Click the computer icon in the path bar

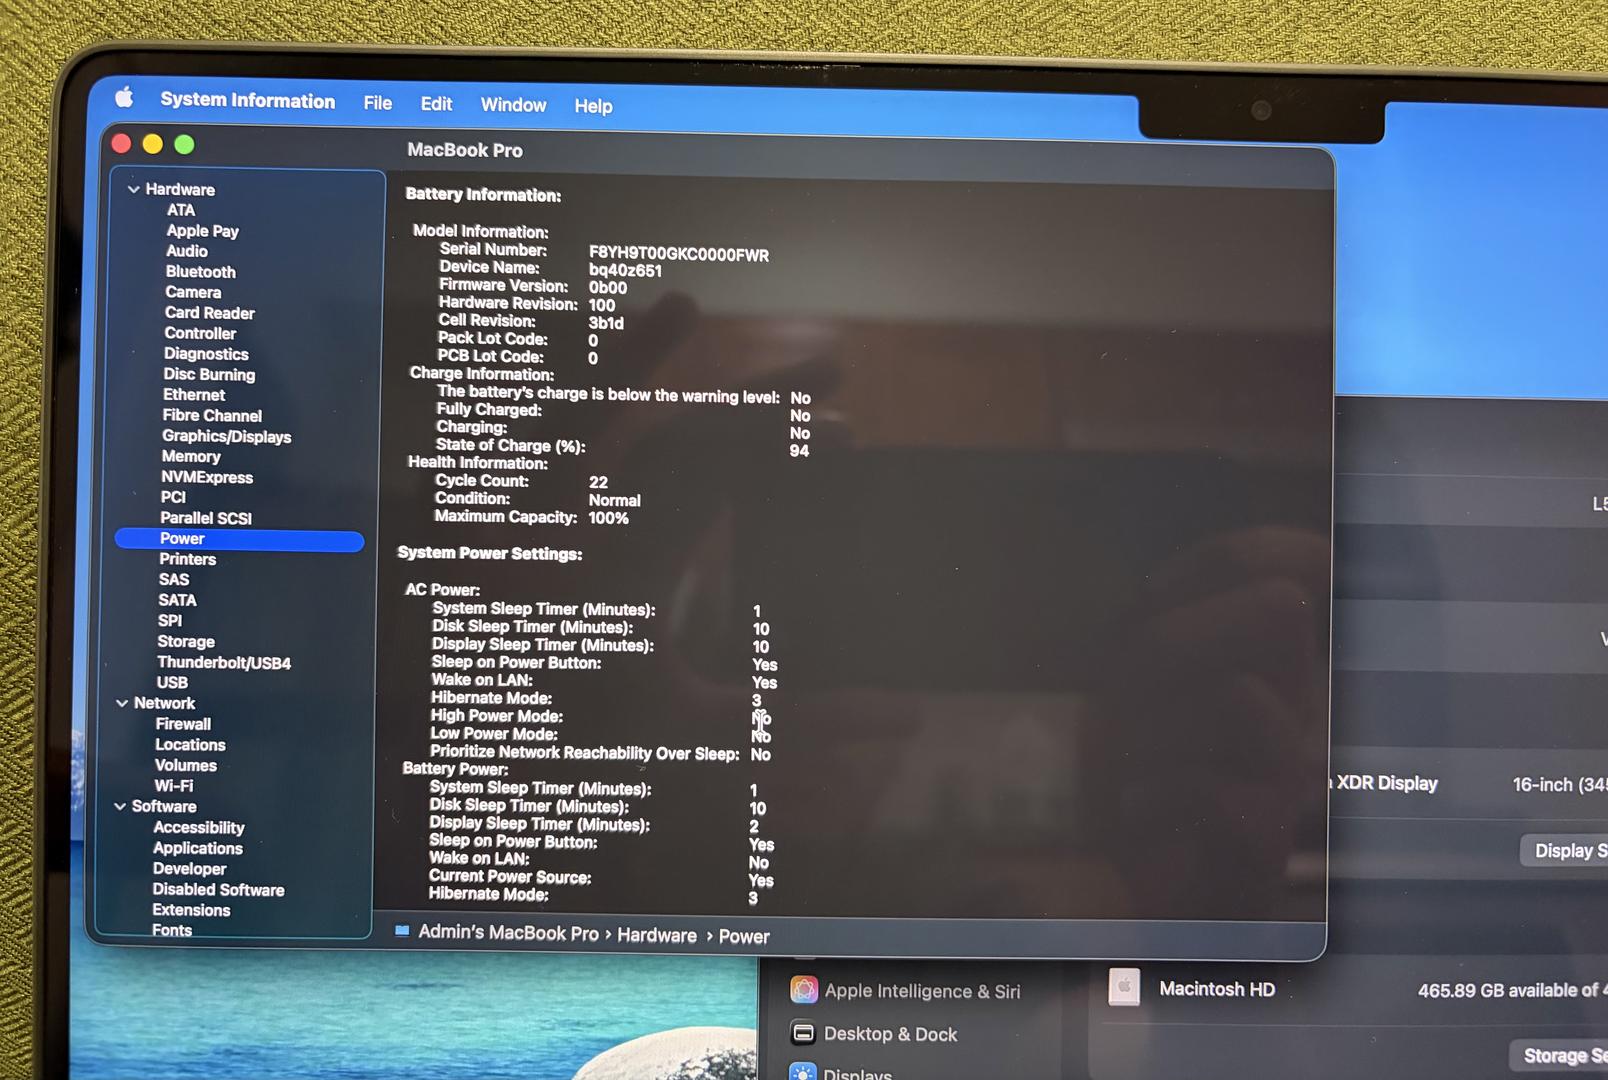[402, 931]
